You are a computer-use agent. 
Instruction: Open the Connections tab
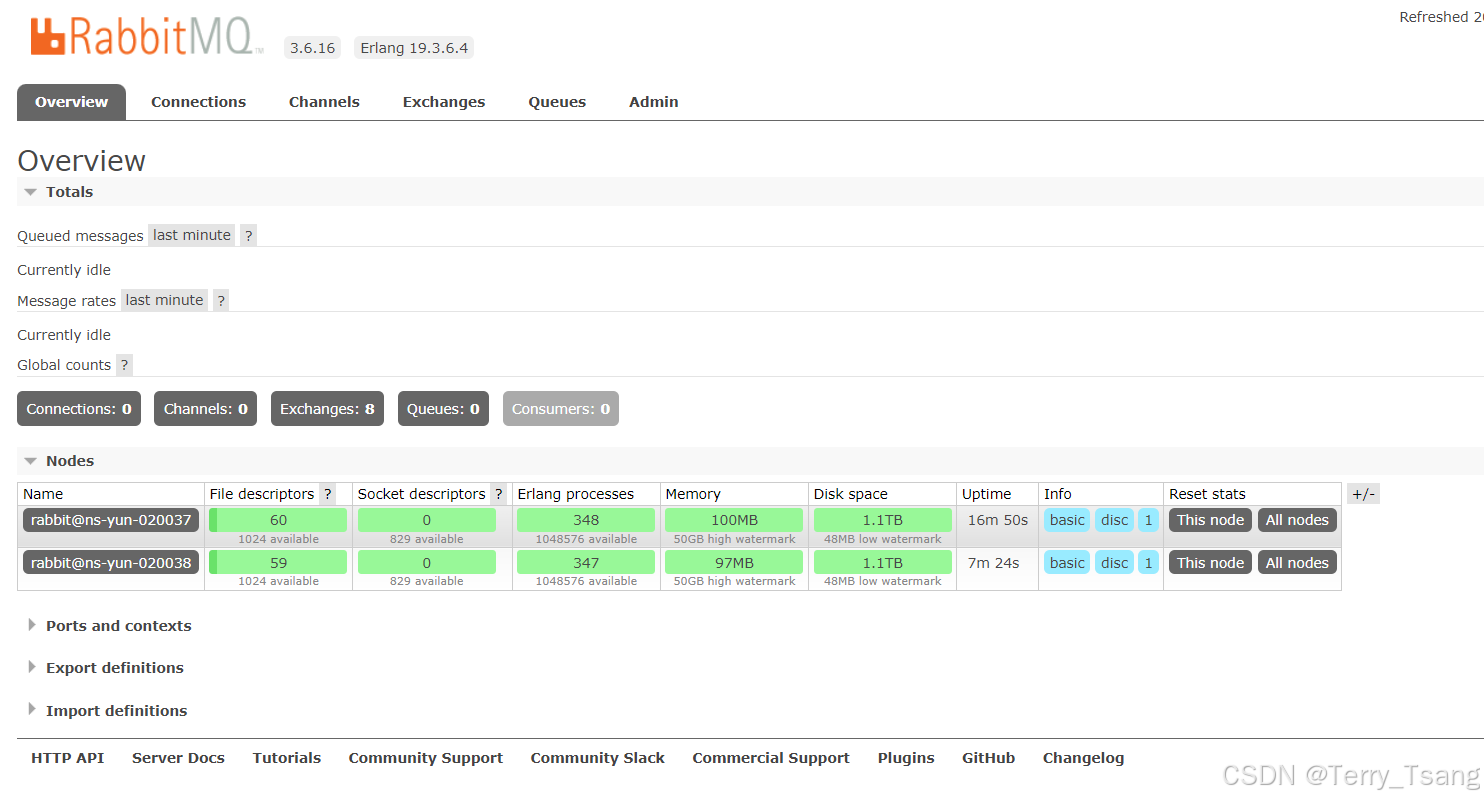pos(198,102)
